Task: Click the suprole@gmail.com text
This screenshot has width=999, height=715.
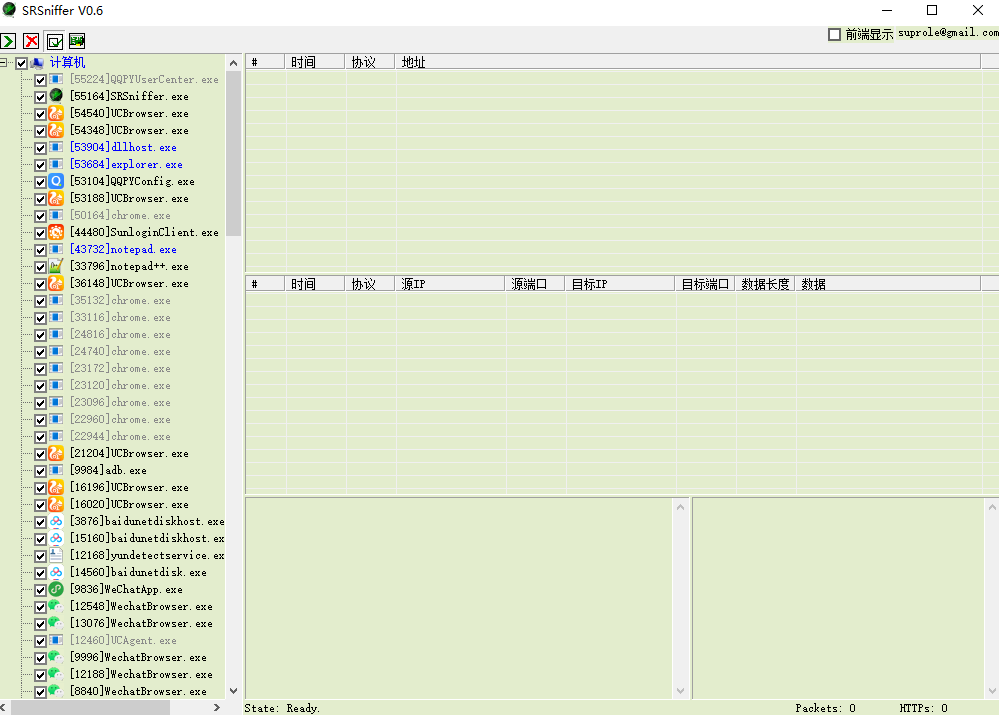Action: coord(948,32)
